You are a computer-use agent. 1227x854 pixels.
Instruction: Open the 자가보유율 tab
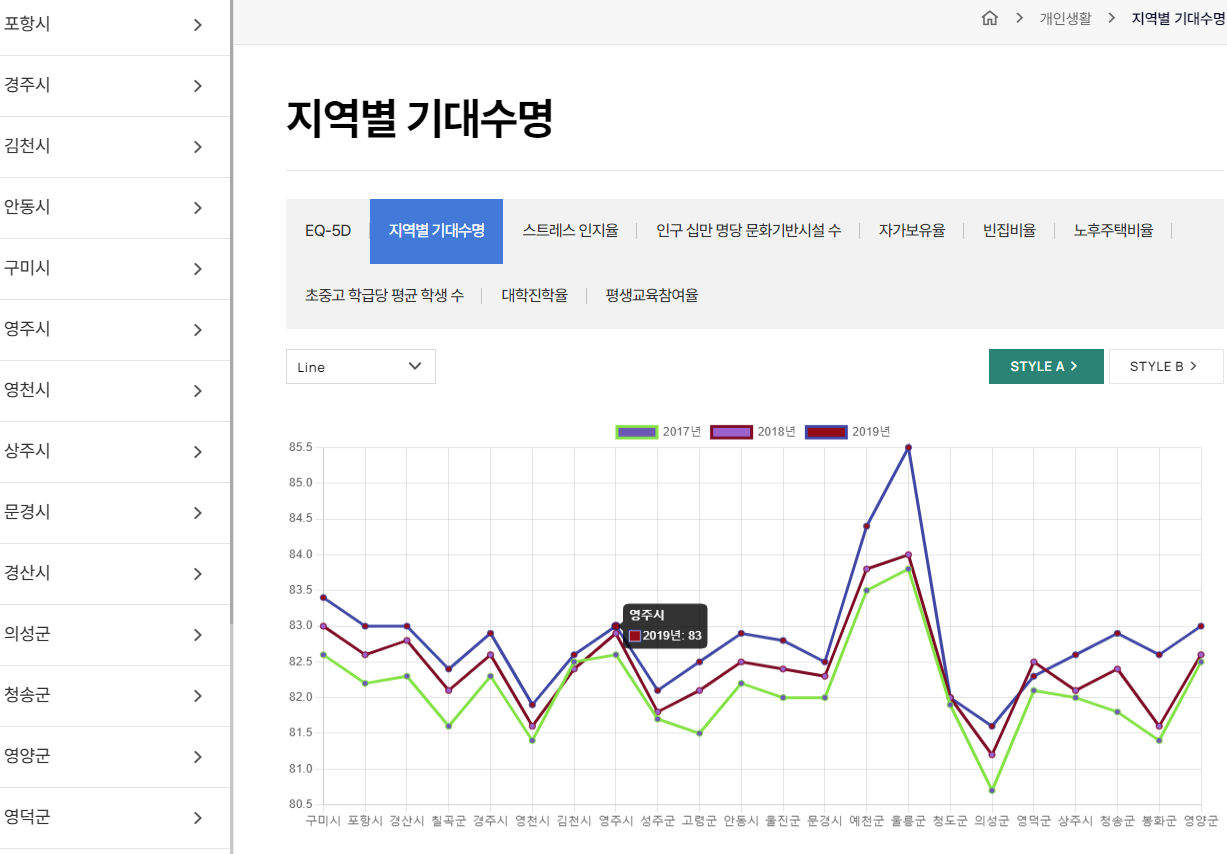coord(911,231)
